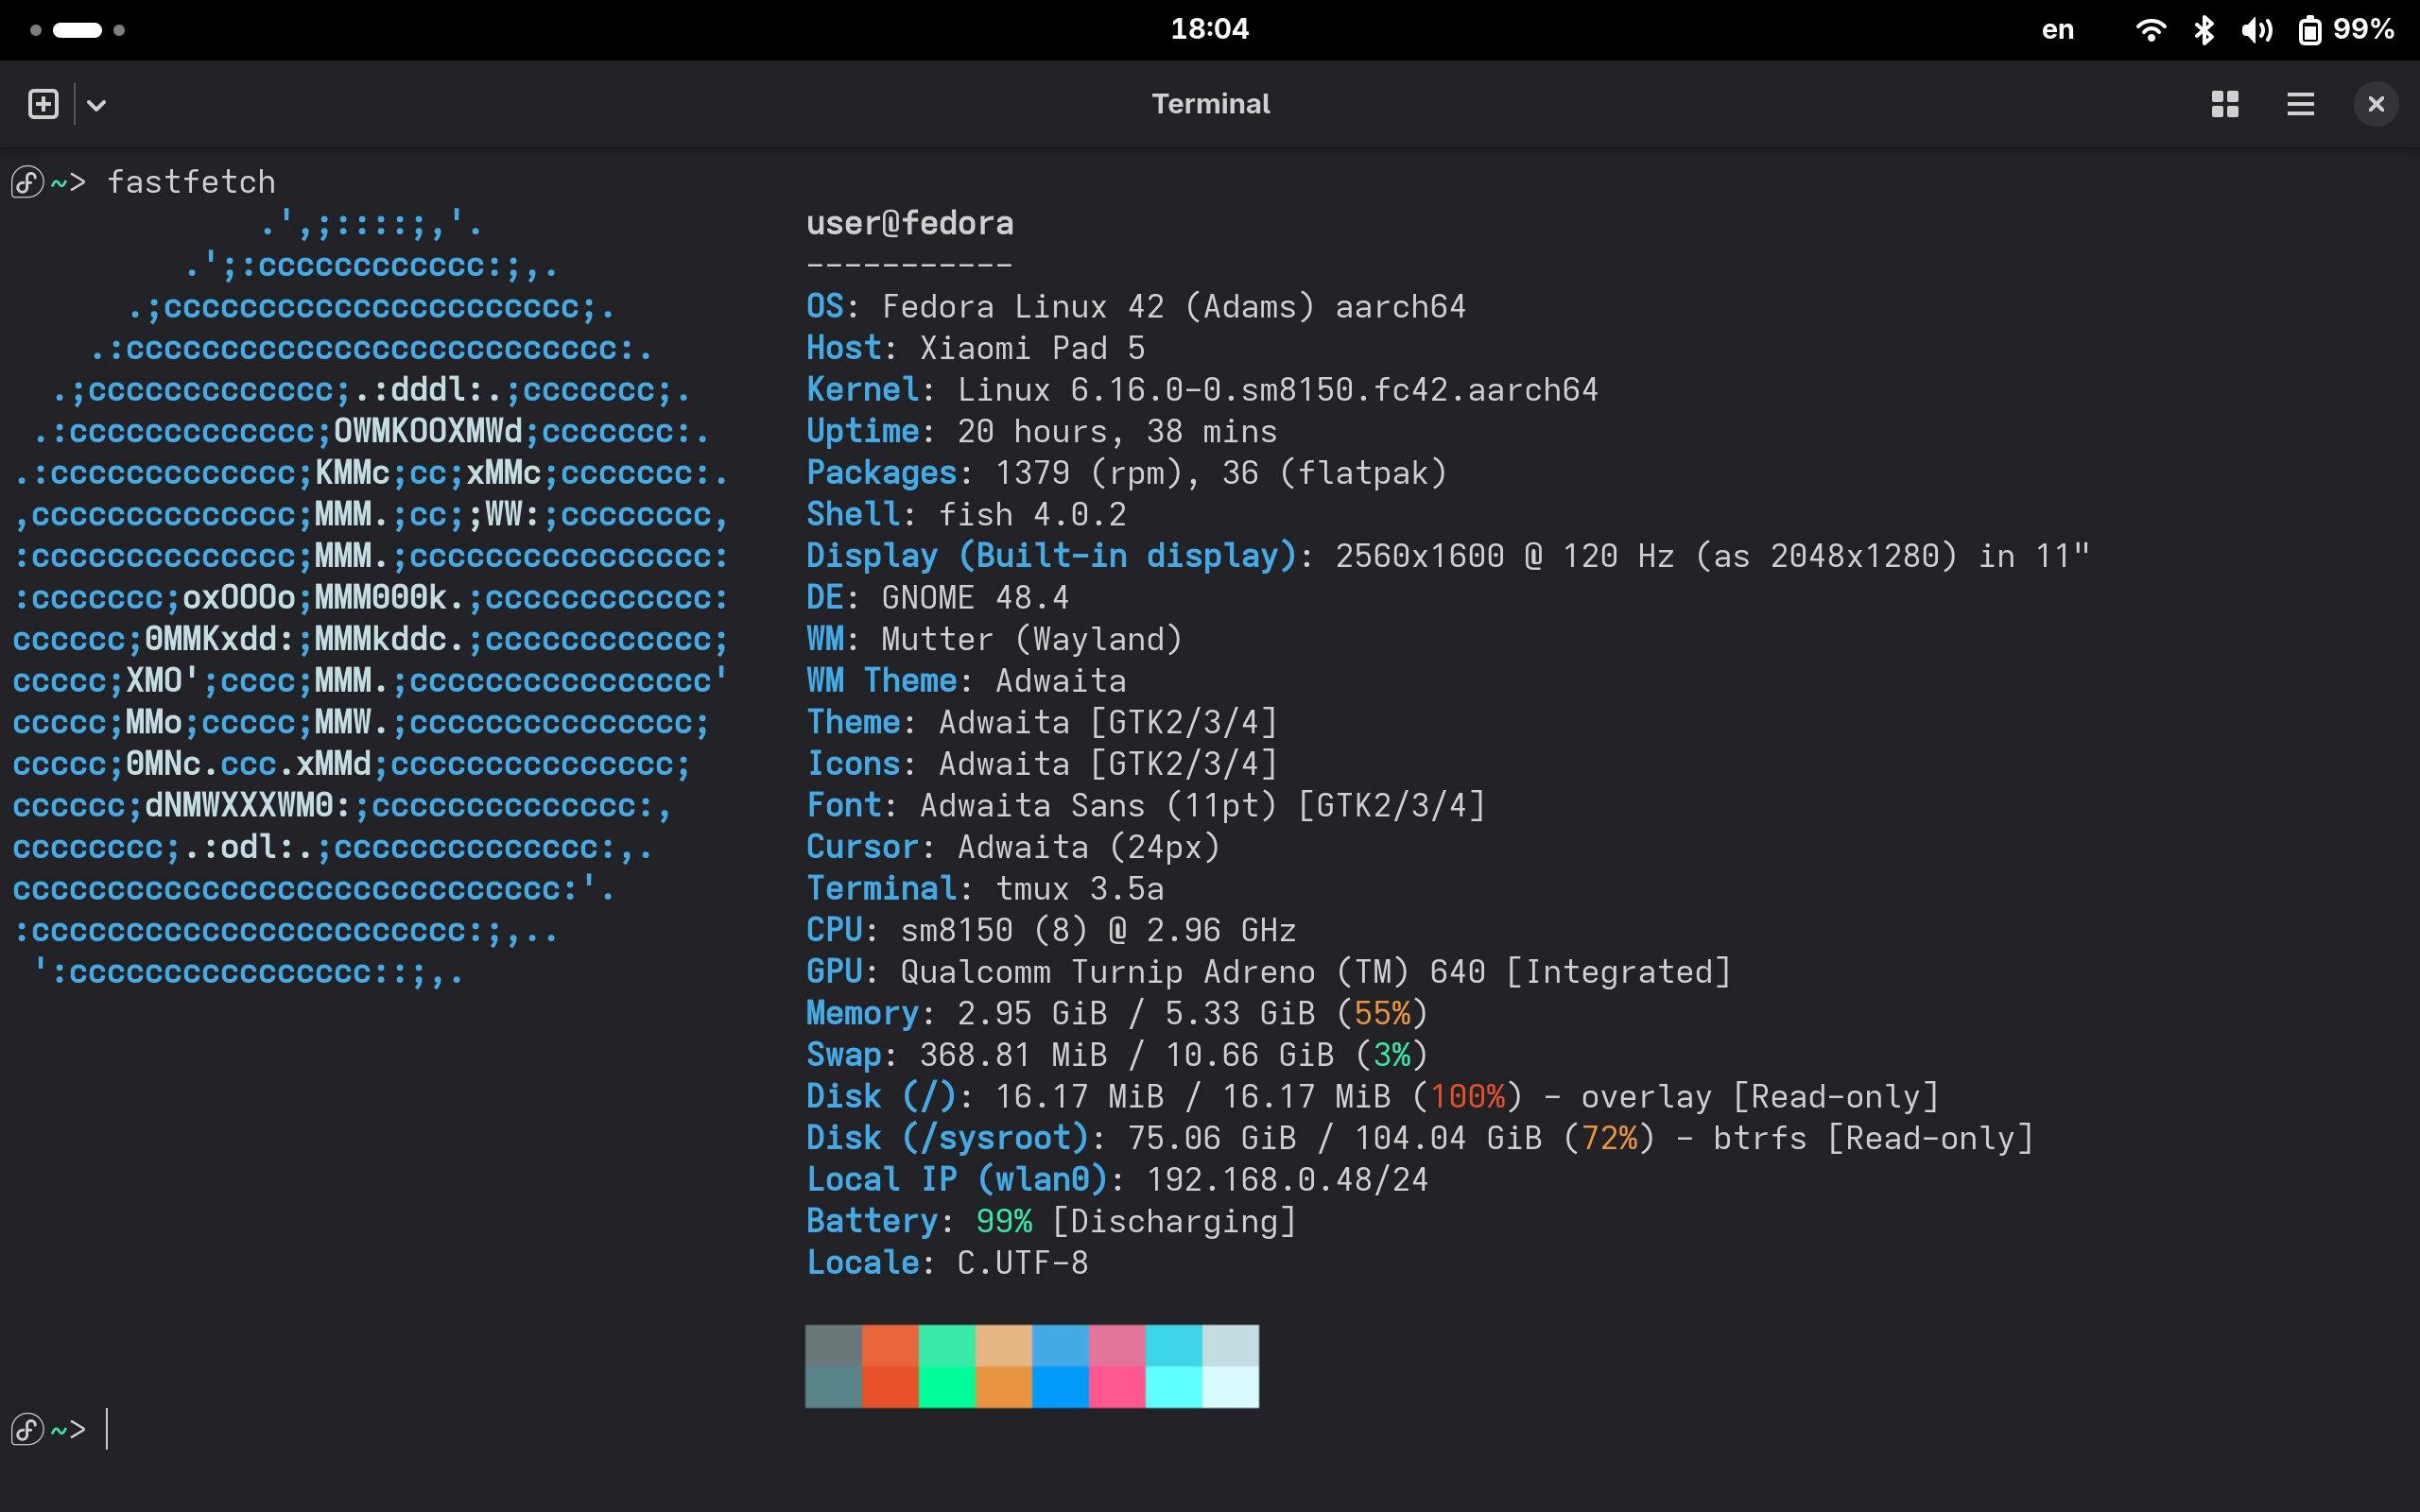Click the Fedora prompt icon before fastfetch
Viewport: 2420px width, 1512px height.
(27, 182)
